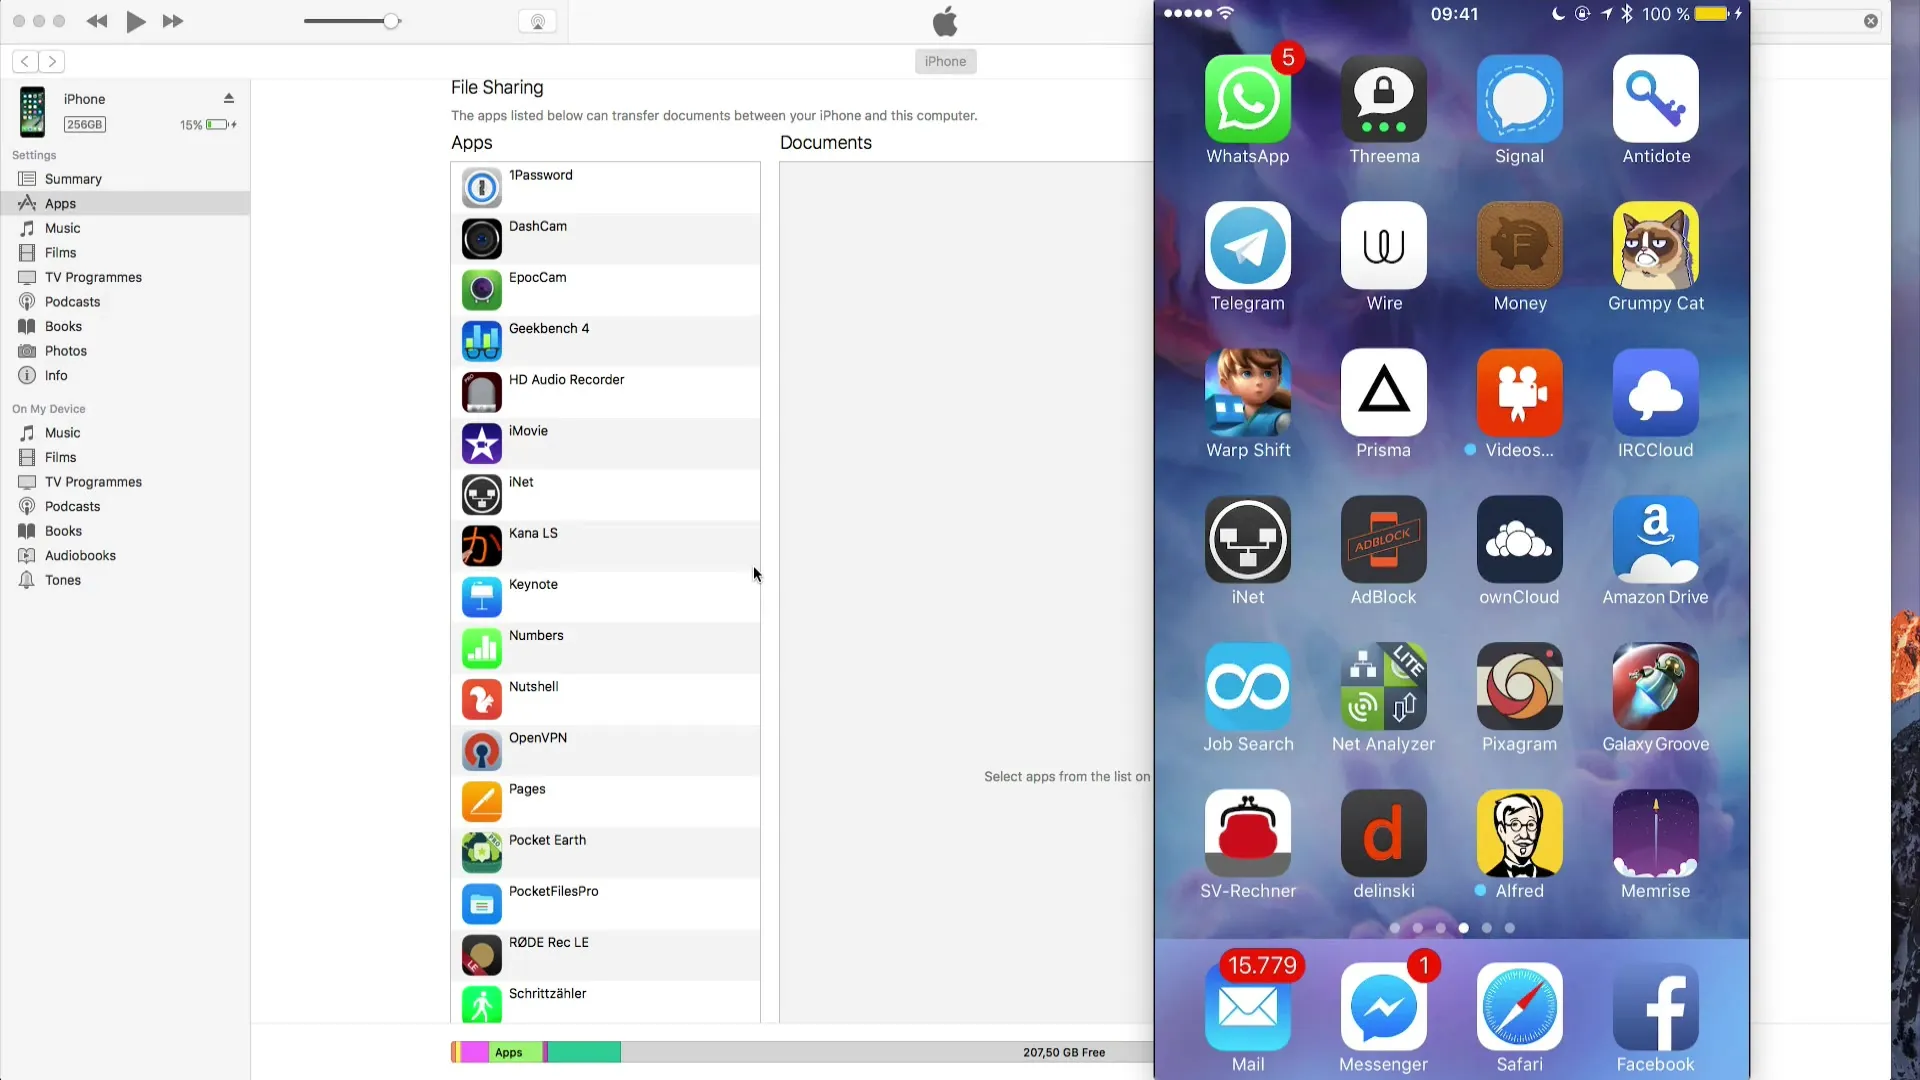Select OpenVPN in the apps list

coord(605,750)
